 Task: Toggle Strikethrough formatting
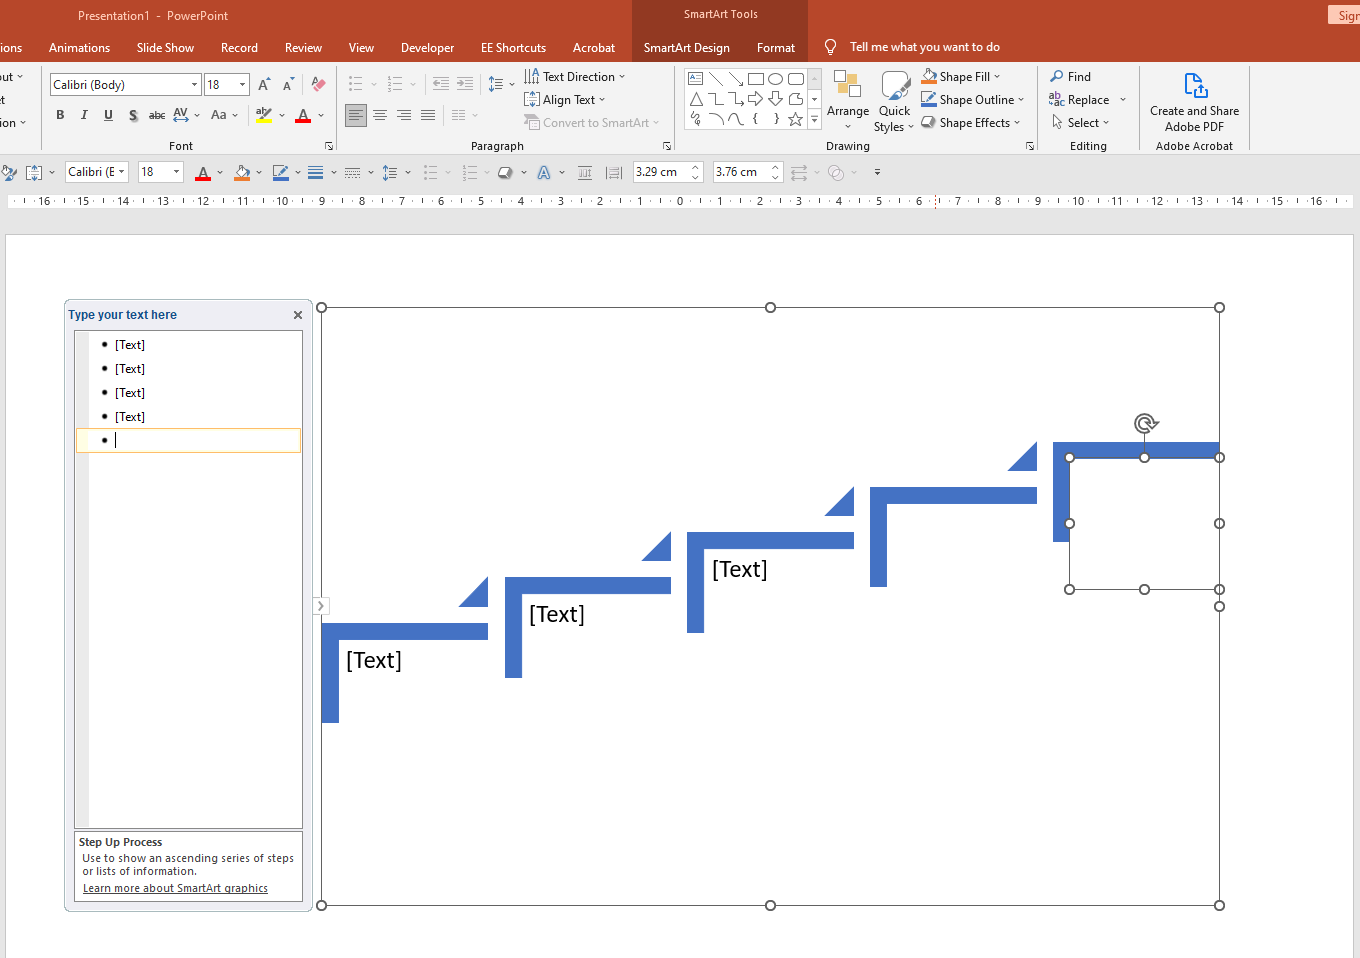pyautogui.click(x=157, y=115)
